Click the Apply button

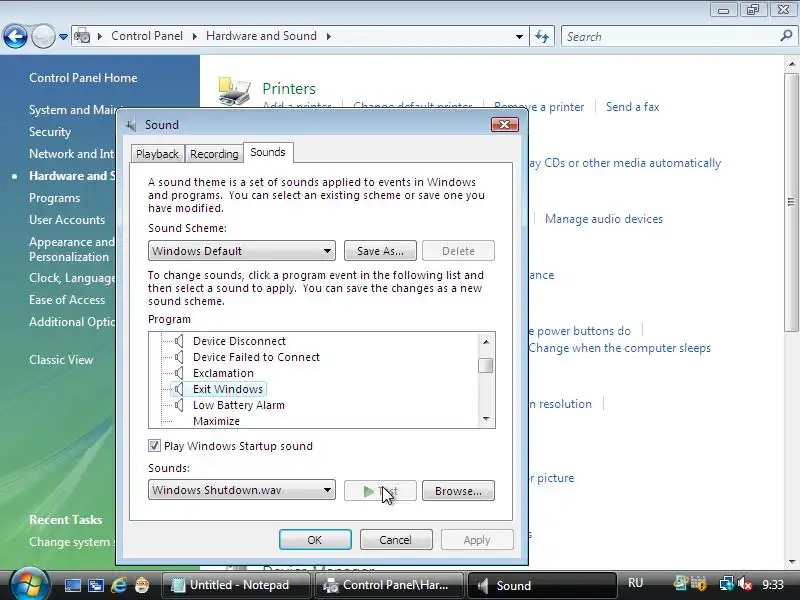point(477,539)
